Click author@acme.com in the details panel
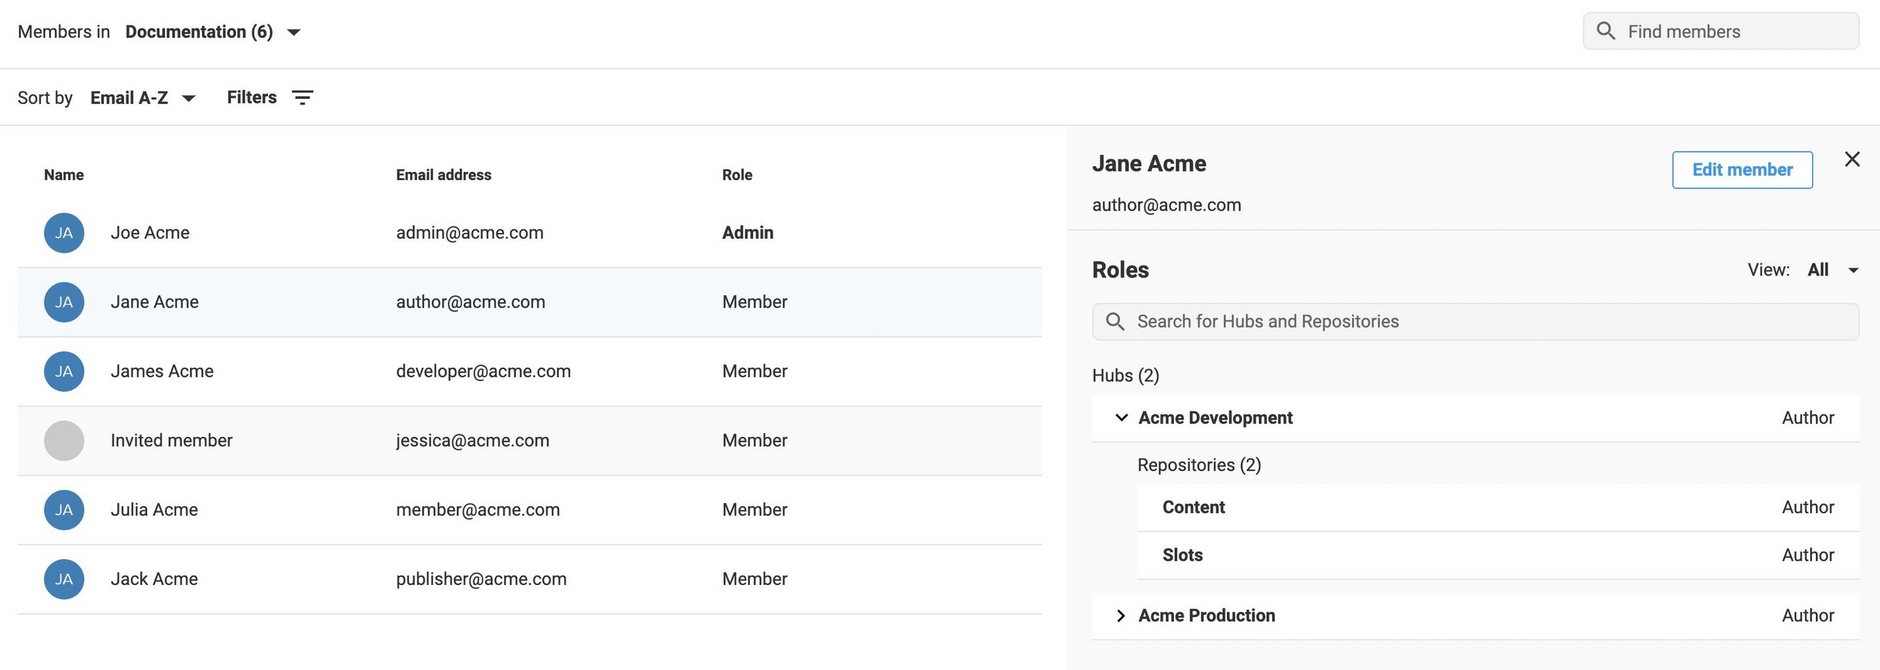The height and width of the screenshot is (670, 1880). [x=1167, y=205]
